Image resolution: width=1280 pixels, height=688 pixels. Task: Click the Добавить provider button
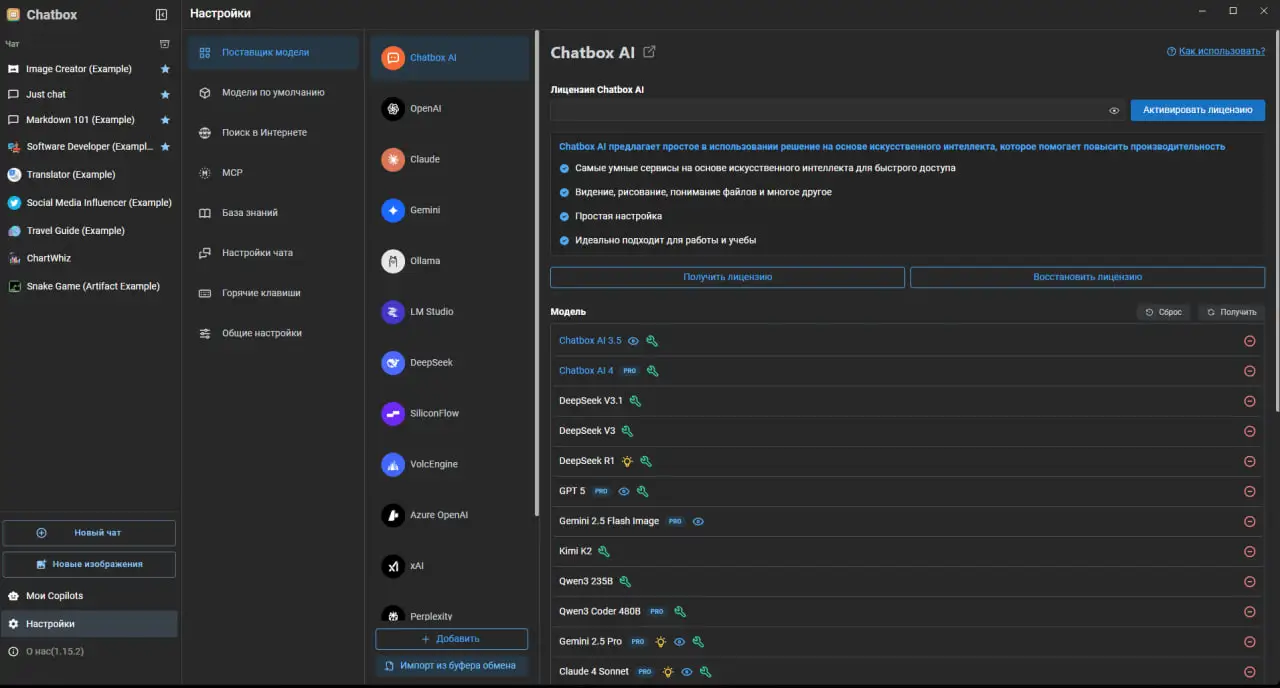tap(451, 639)
